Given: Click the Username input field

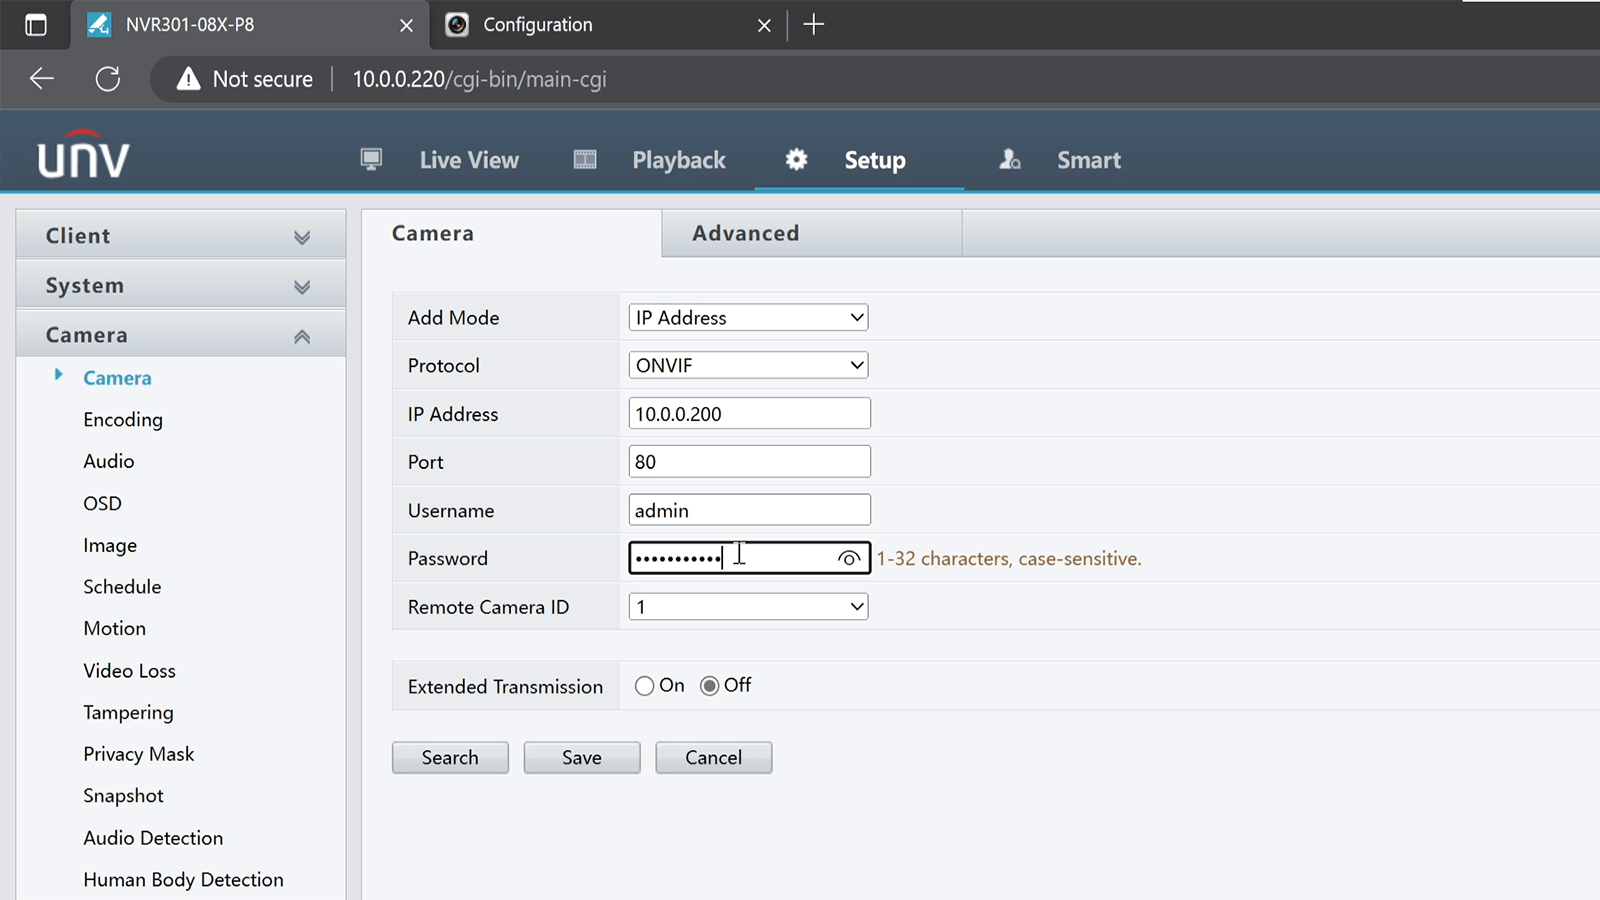Looking at the screenshot, I should [x=750, y=510].
